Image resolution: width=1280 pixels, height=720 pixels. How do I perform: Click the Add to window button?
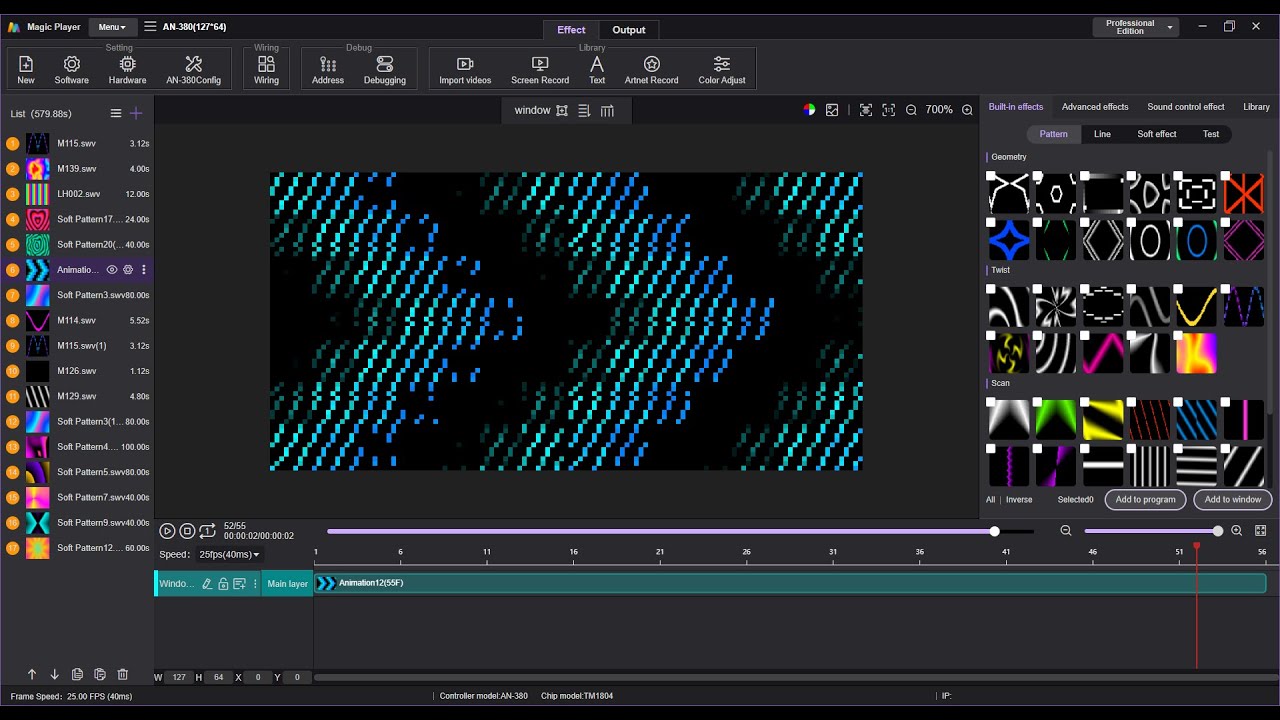(1233, 499)
